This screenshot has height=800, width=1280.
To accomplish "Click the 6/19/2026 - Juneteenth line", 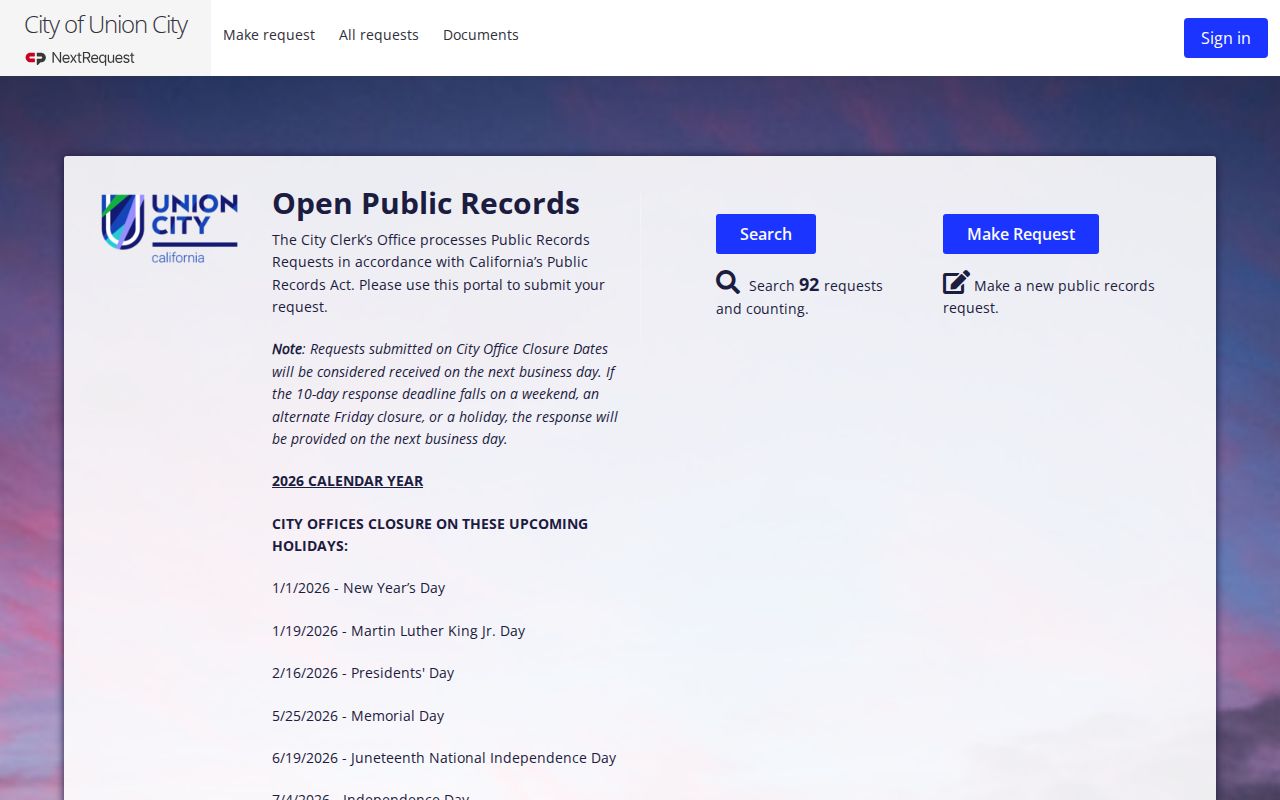I will point(444,758).
